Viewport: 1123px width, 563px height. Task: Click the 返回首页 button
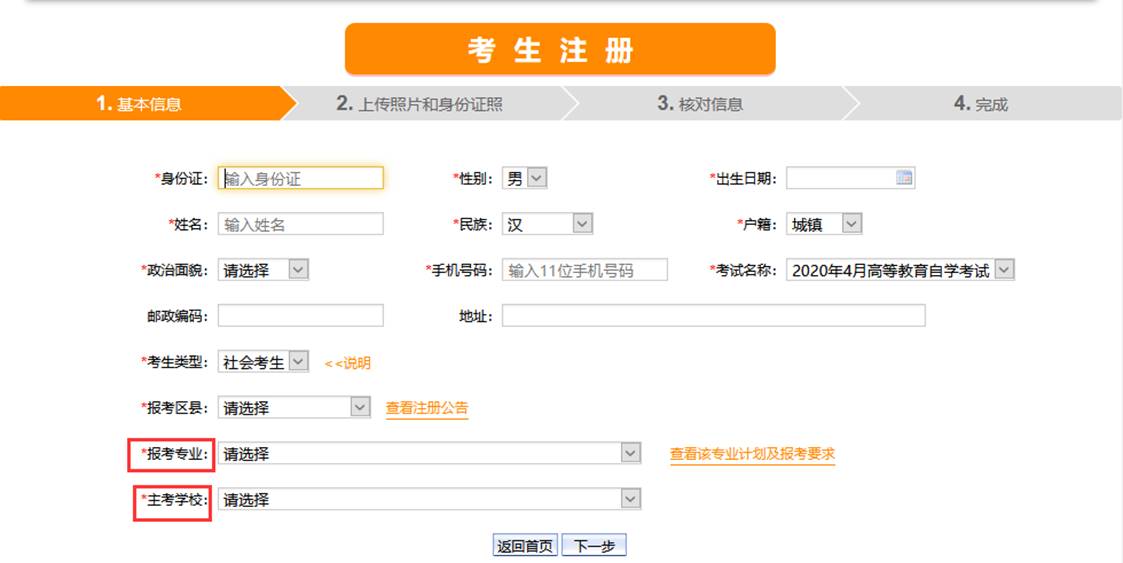coord(525,546)
